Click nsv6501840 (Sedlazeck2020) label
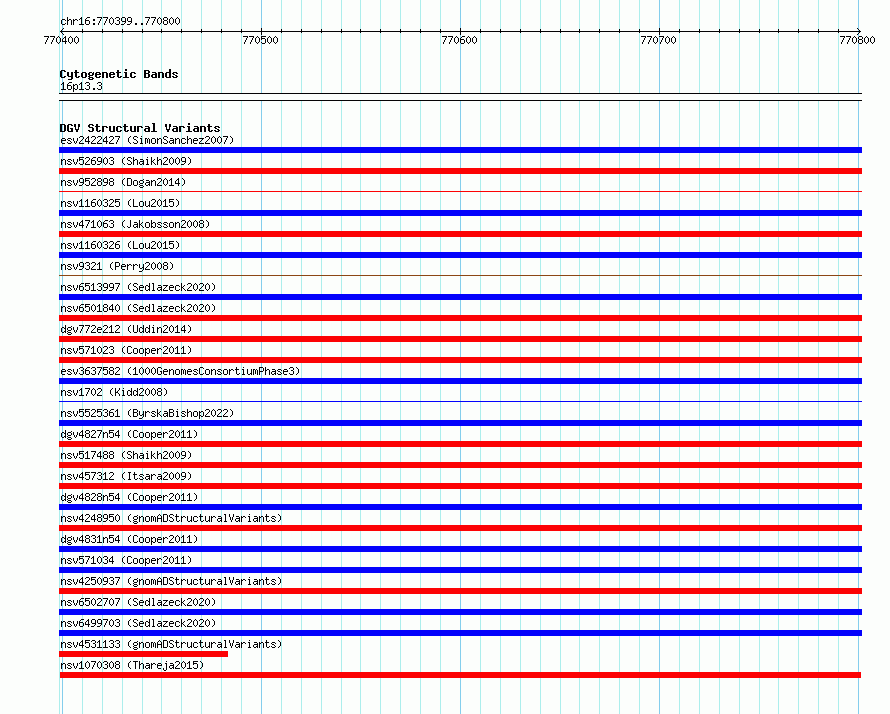Screen dimensions: 890x714 pos(138,308)
